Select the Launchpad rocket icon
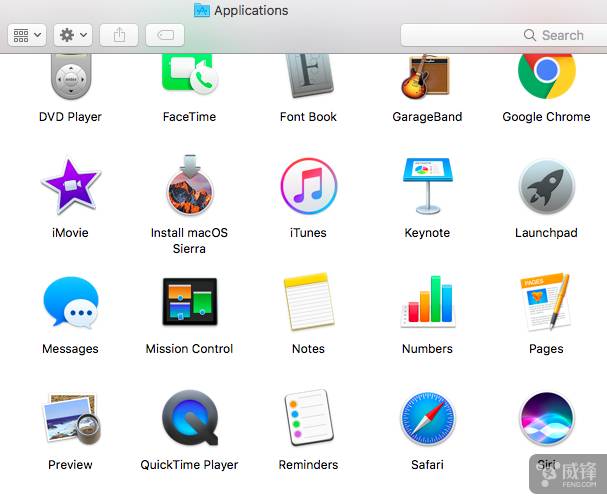Screen dimensions: 607x499 tap(547, 187)
